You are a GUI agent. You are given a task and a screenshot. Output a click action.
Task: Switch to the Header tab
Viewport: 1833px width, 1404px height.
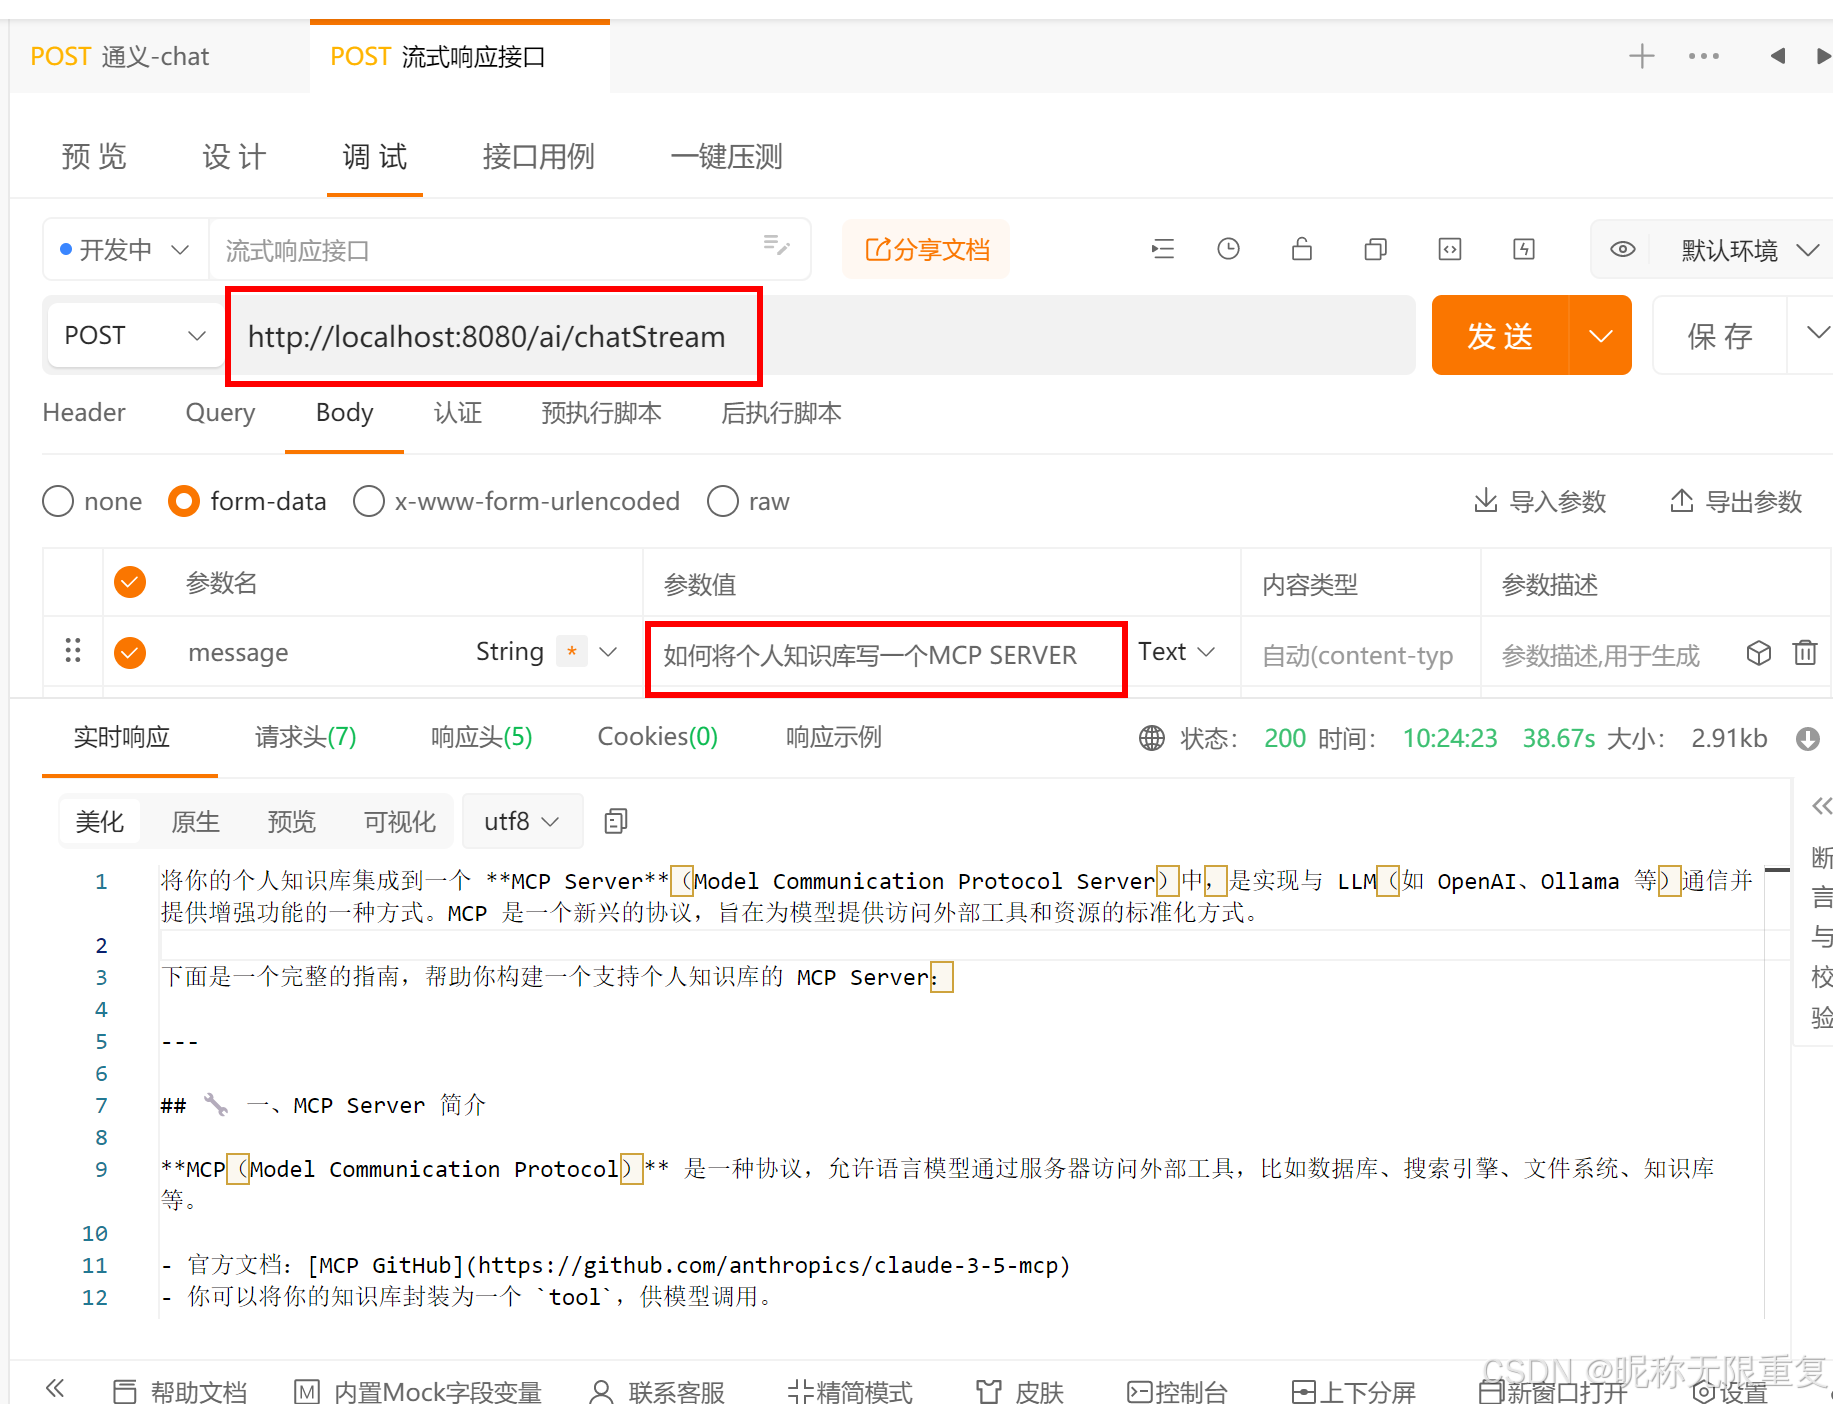pyautogui.click(x=84, y=413)
